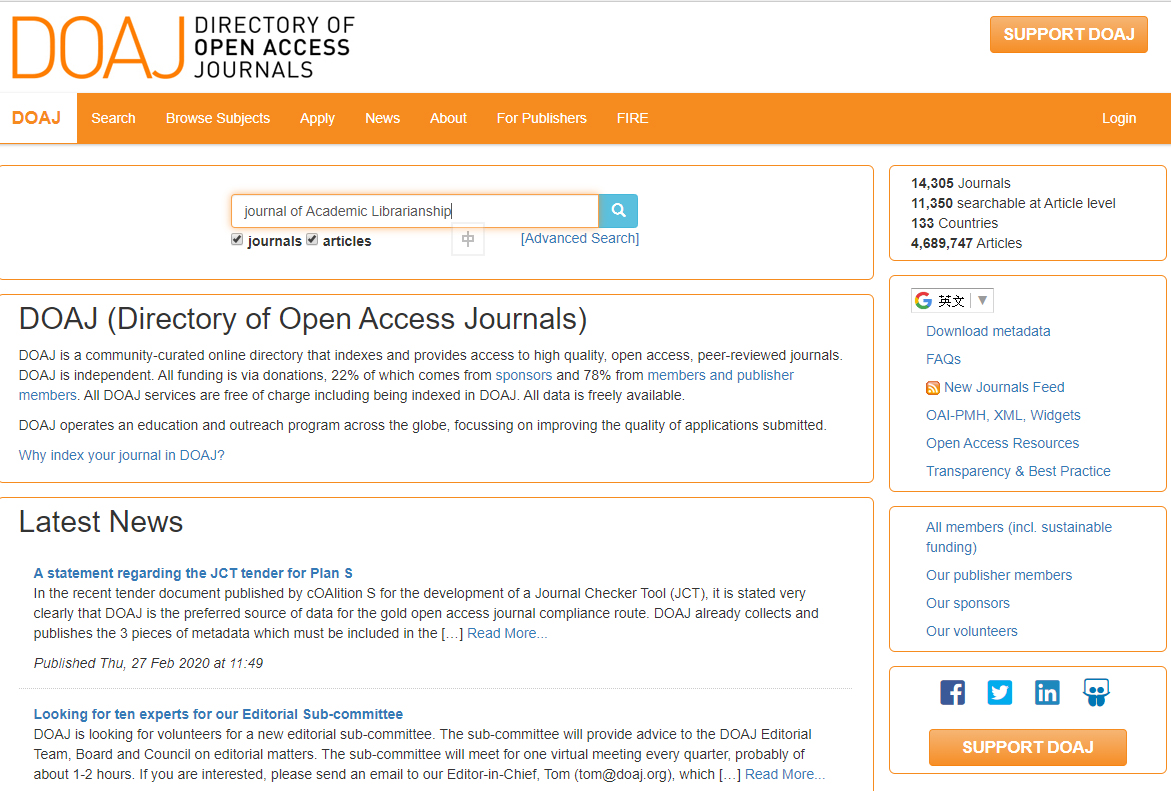Viewport: 1171px width, 791px height.
Task: Open DOAJ Facebook page icon
Action: coord(952,692)
